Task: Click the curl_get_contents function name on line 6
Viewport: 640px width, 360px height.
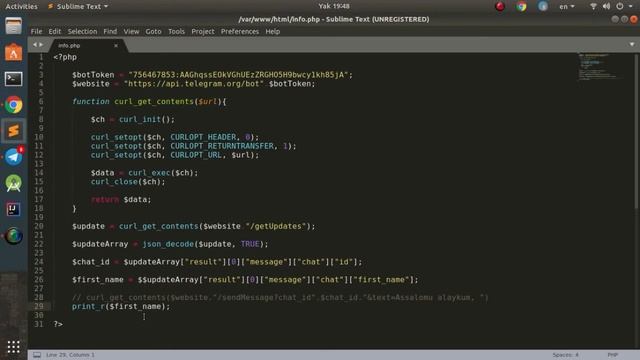Action: tap(154, 101)
